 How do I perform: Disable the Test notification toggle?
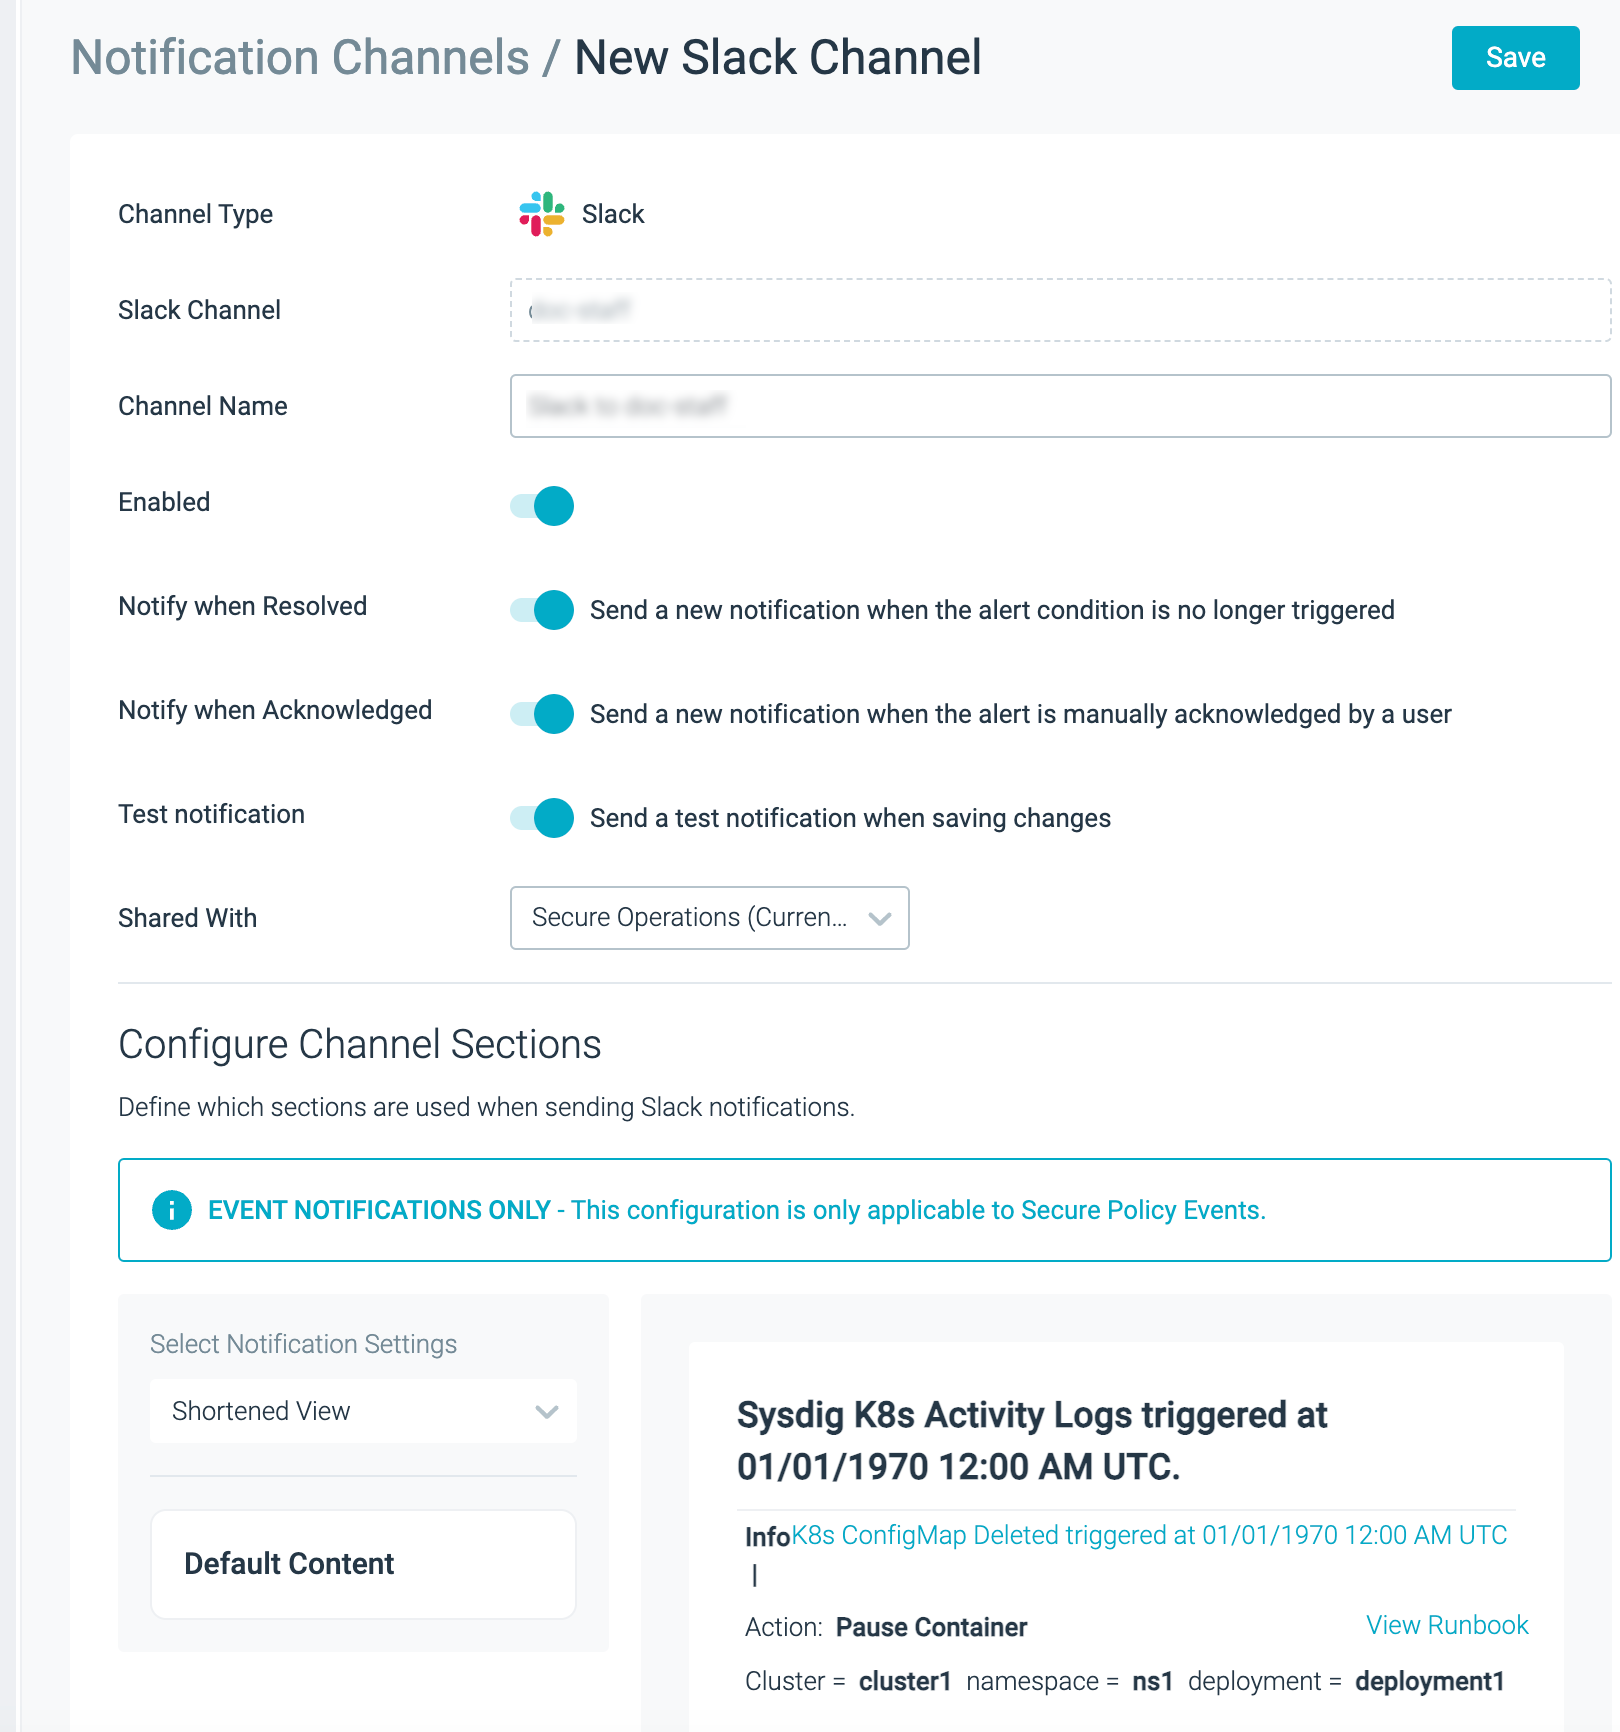(x=542, y=818)
